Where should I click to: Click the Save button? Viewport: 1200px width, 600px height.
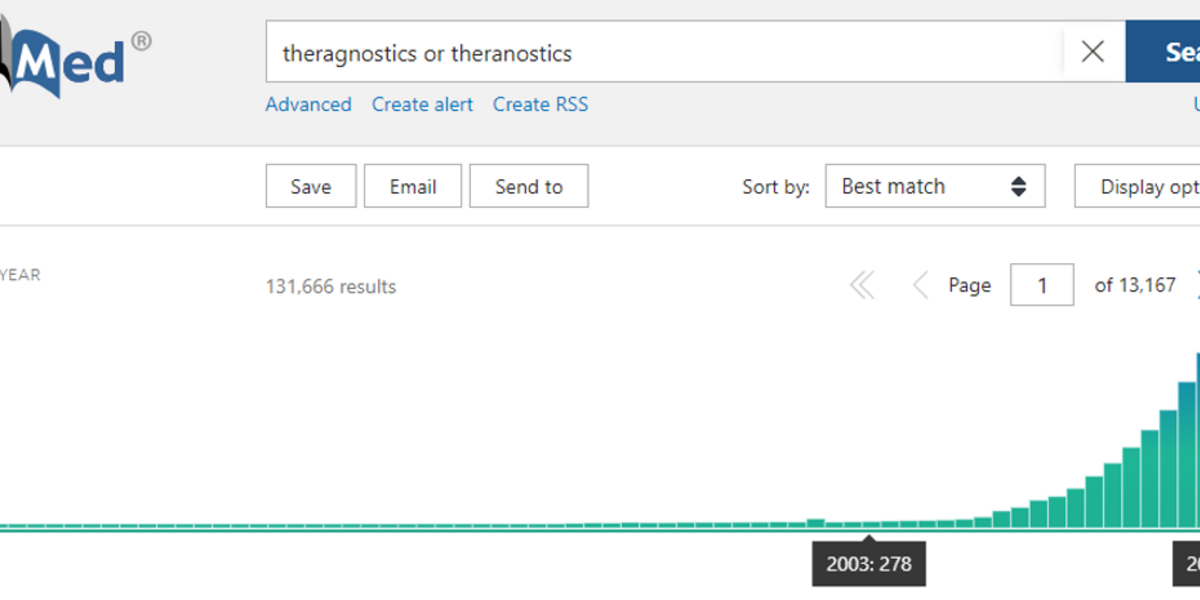click(x=310, y=186)
